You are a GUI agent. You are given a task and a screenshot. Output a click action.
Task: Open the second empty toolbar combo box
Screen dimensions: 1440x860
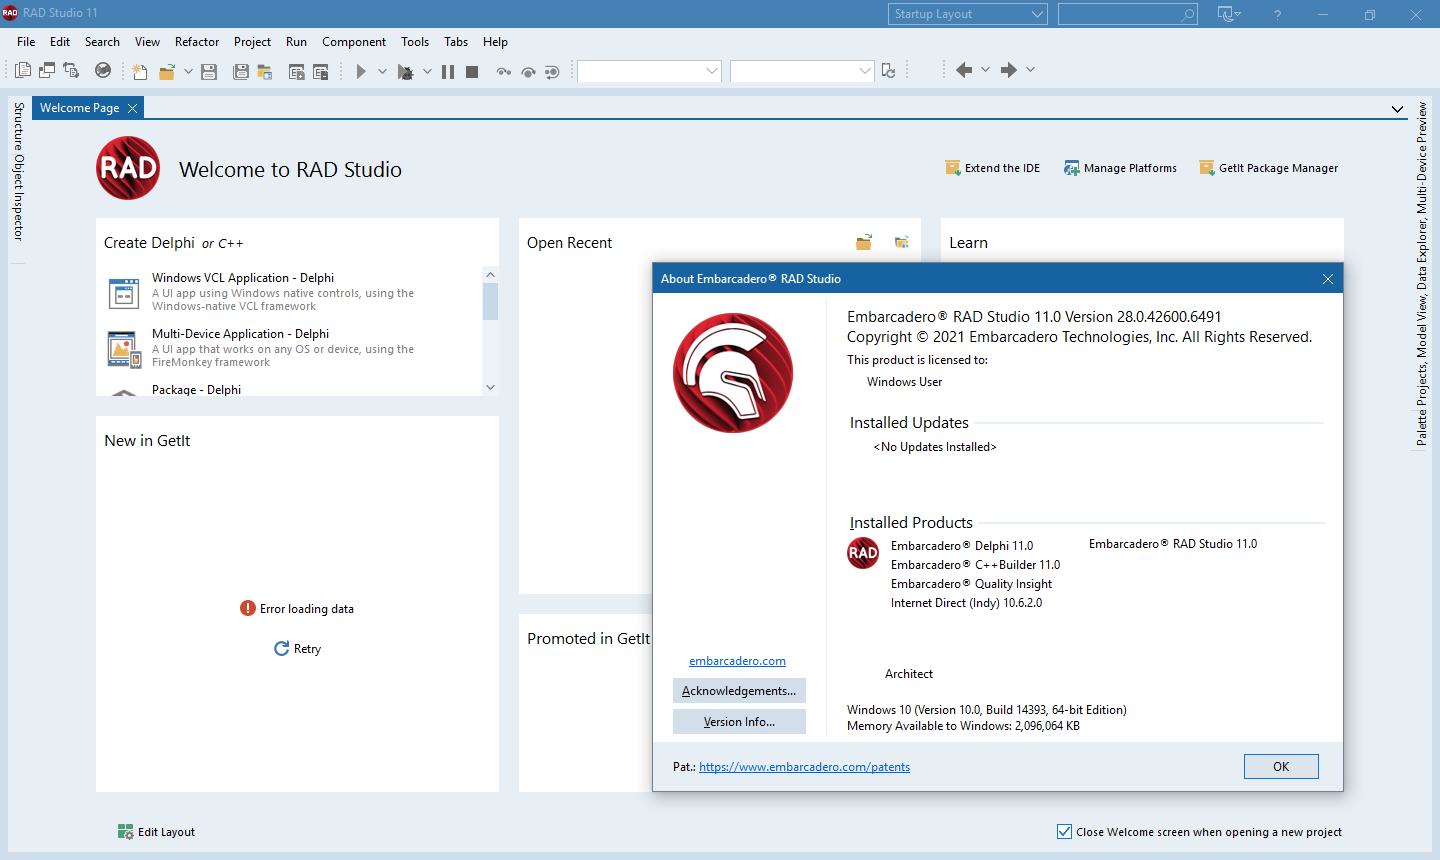(802, 71)
